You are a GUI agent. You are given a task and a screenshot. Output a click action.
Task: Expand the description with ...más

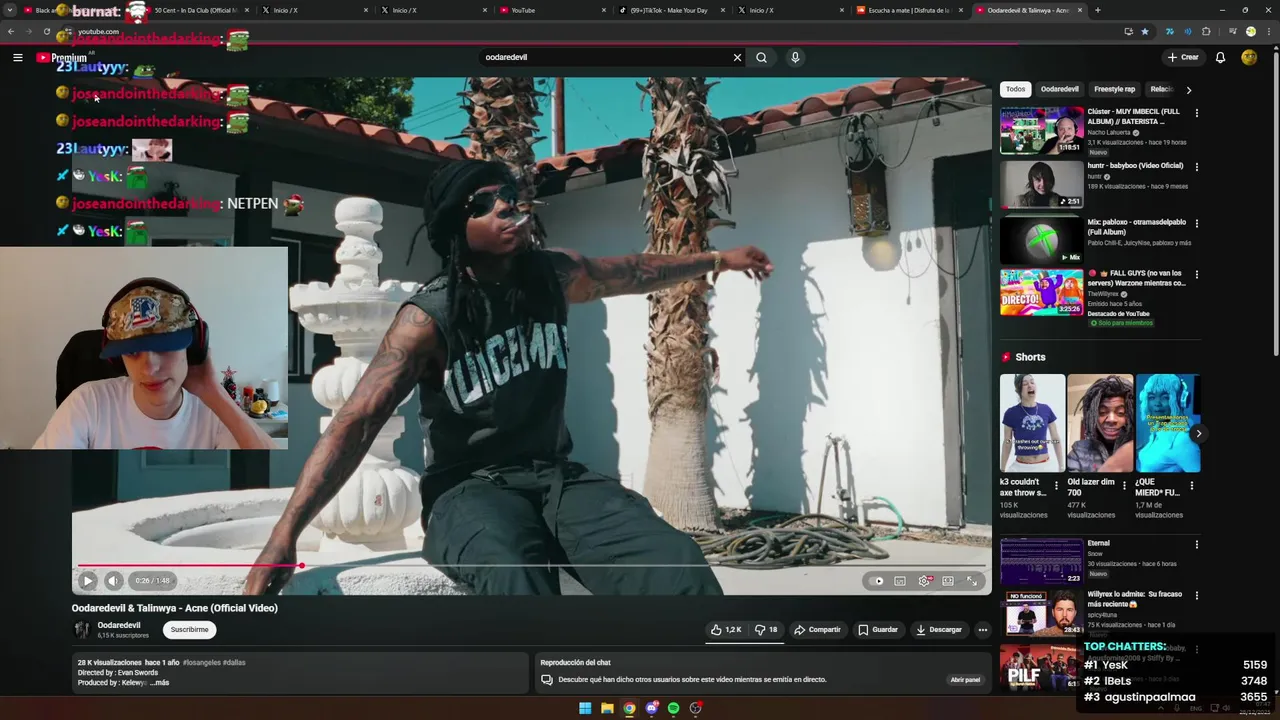click(x=159, y=683)
